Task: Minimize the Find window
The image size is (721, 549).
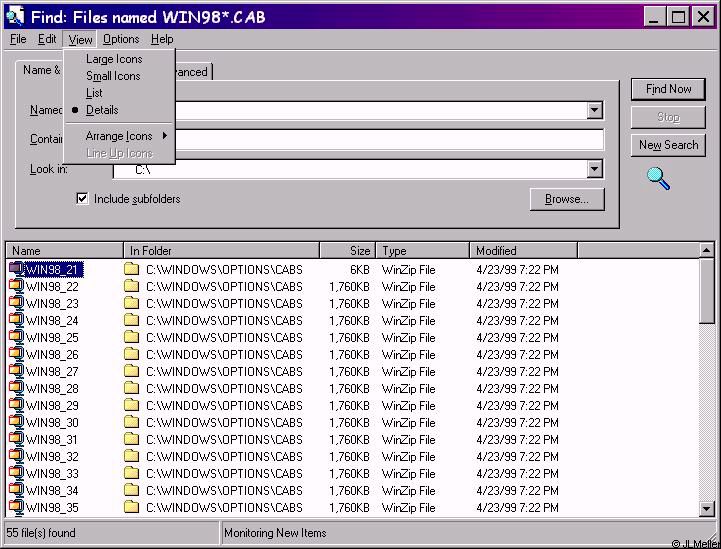Action: (653, 17)
